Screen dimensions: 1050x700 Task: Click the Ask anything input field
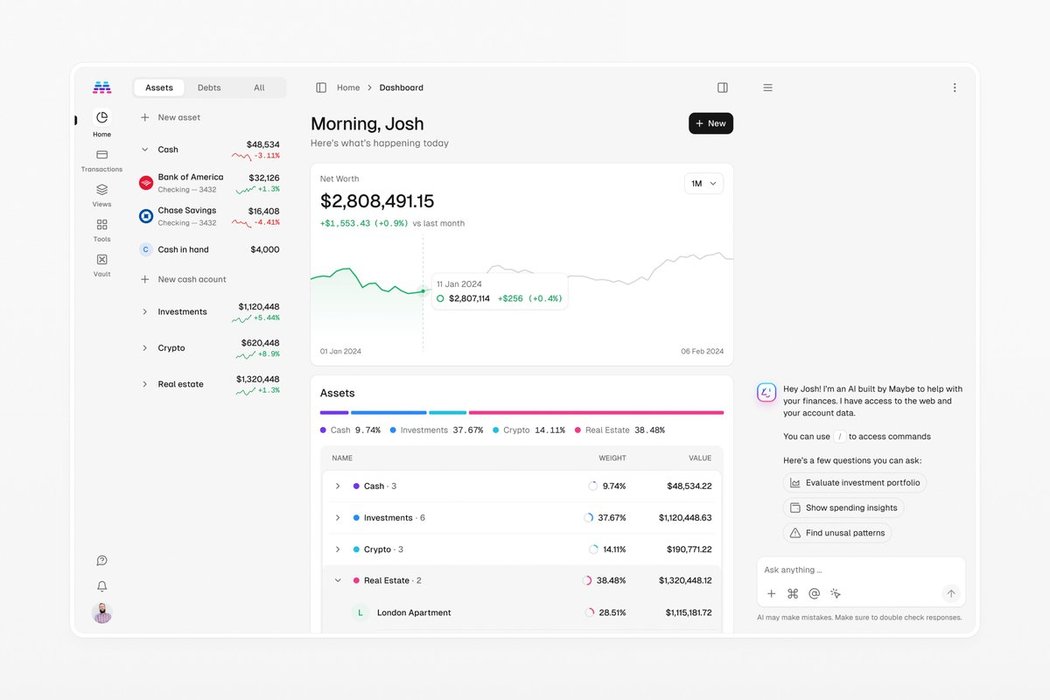pyautogui.click(x=850, y=570)
